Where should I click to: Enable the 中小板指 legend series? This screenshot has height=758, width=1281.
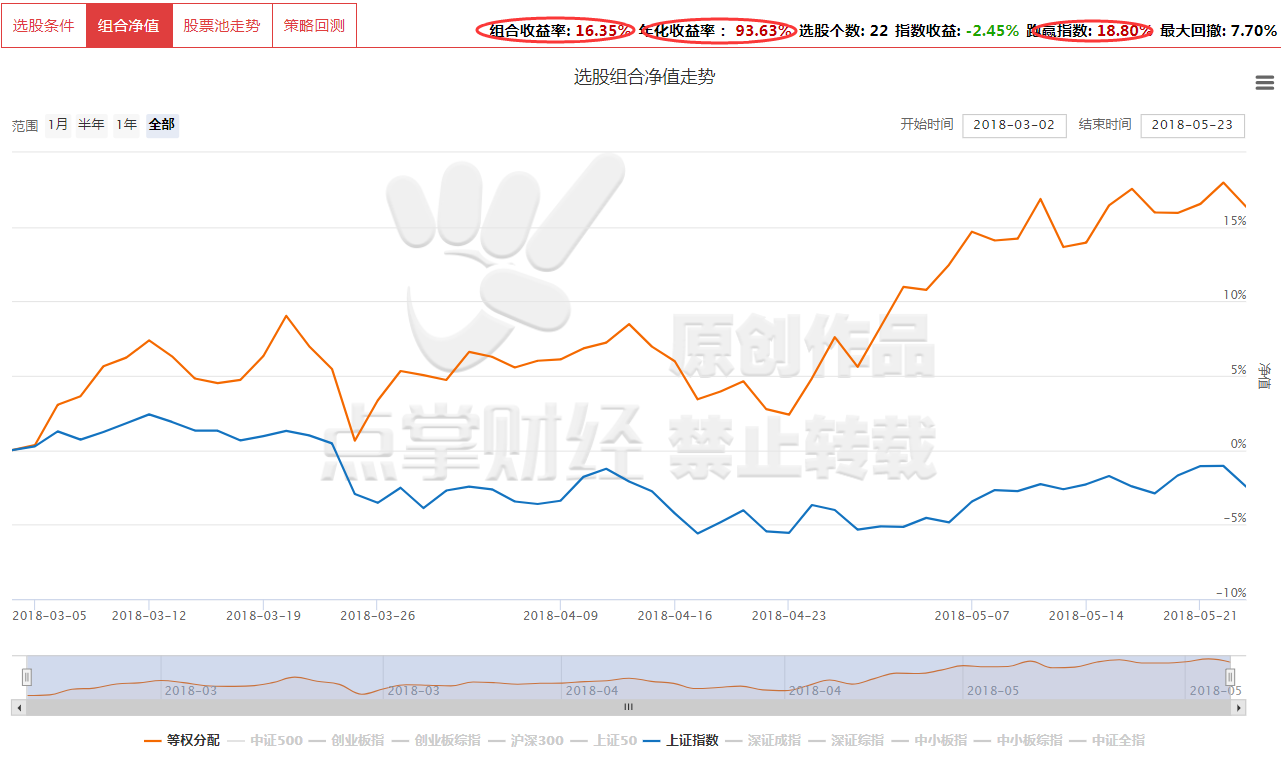pyautogui.click(x=930, y=741)
